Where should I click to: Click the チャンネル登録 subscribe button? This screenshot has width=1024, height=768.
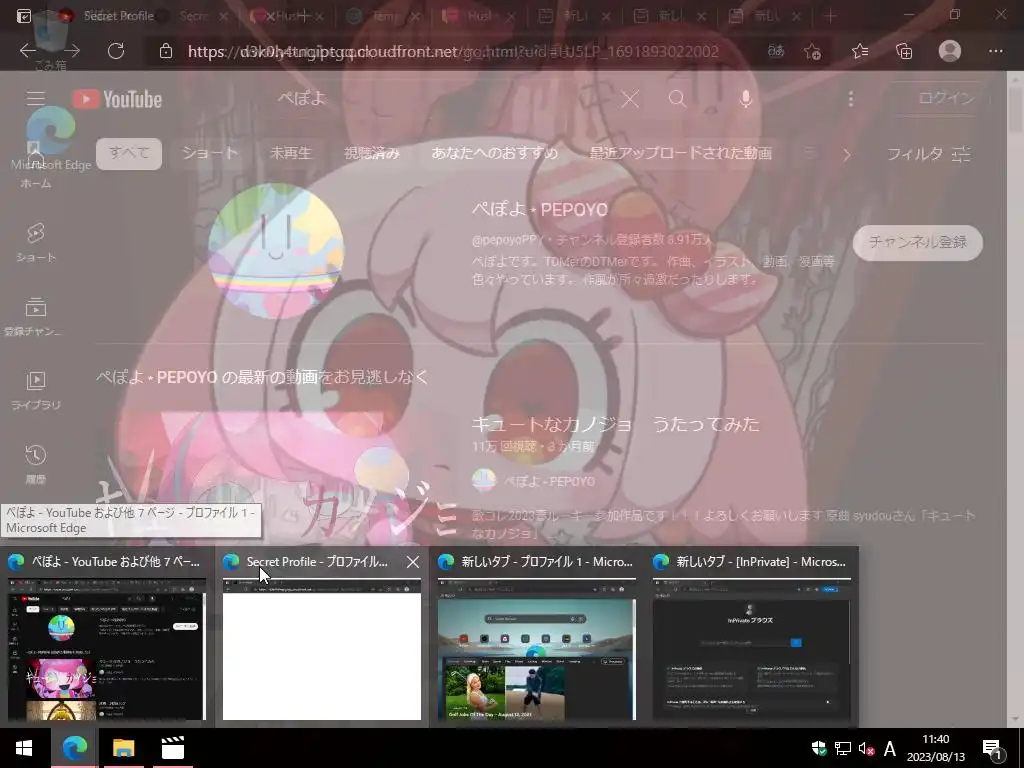(x=918, y=242)
